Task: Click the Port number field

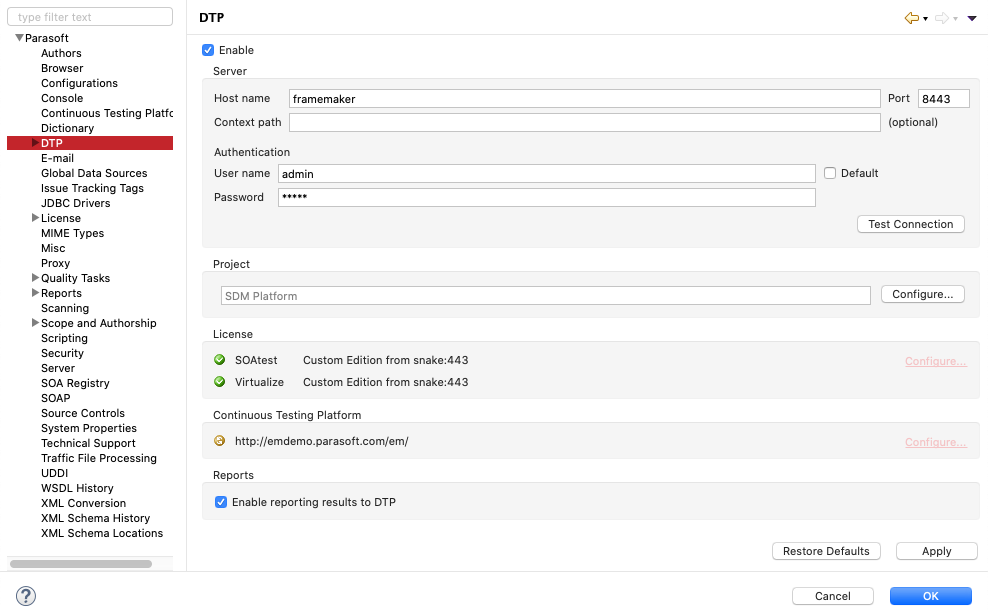Action: (943, 99)
